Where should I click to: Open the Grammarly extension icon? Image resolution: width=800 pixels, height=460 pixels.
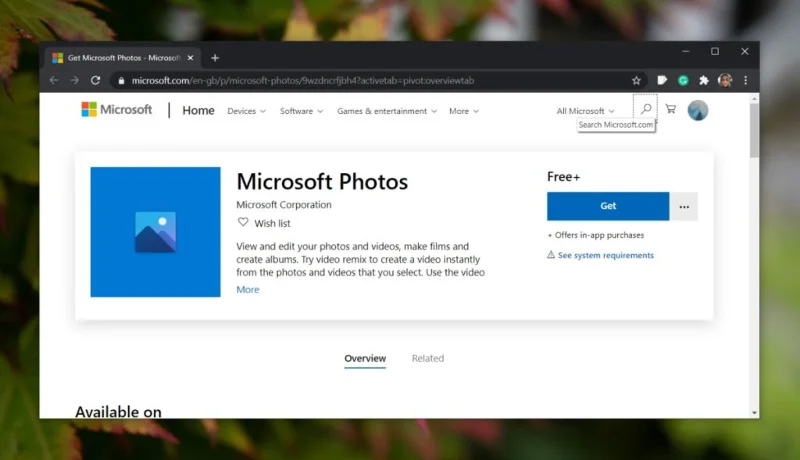[683, 80]
